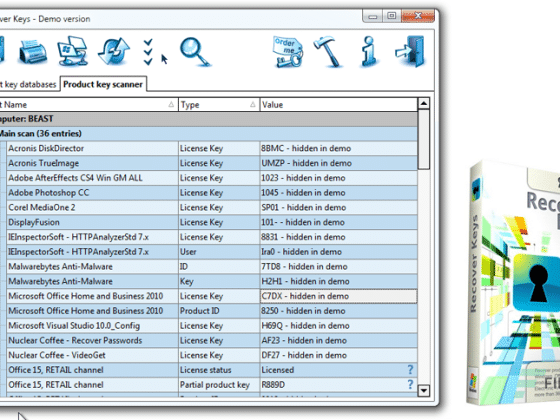Viewport: 560px width, 420px height.
Task: Select the Corel MediaOne 2 row
Action: click(212, 208)
